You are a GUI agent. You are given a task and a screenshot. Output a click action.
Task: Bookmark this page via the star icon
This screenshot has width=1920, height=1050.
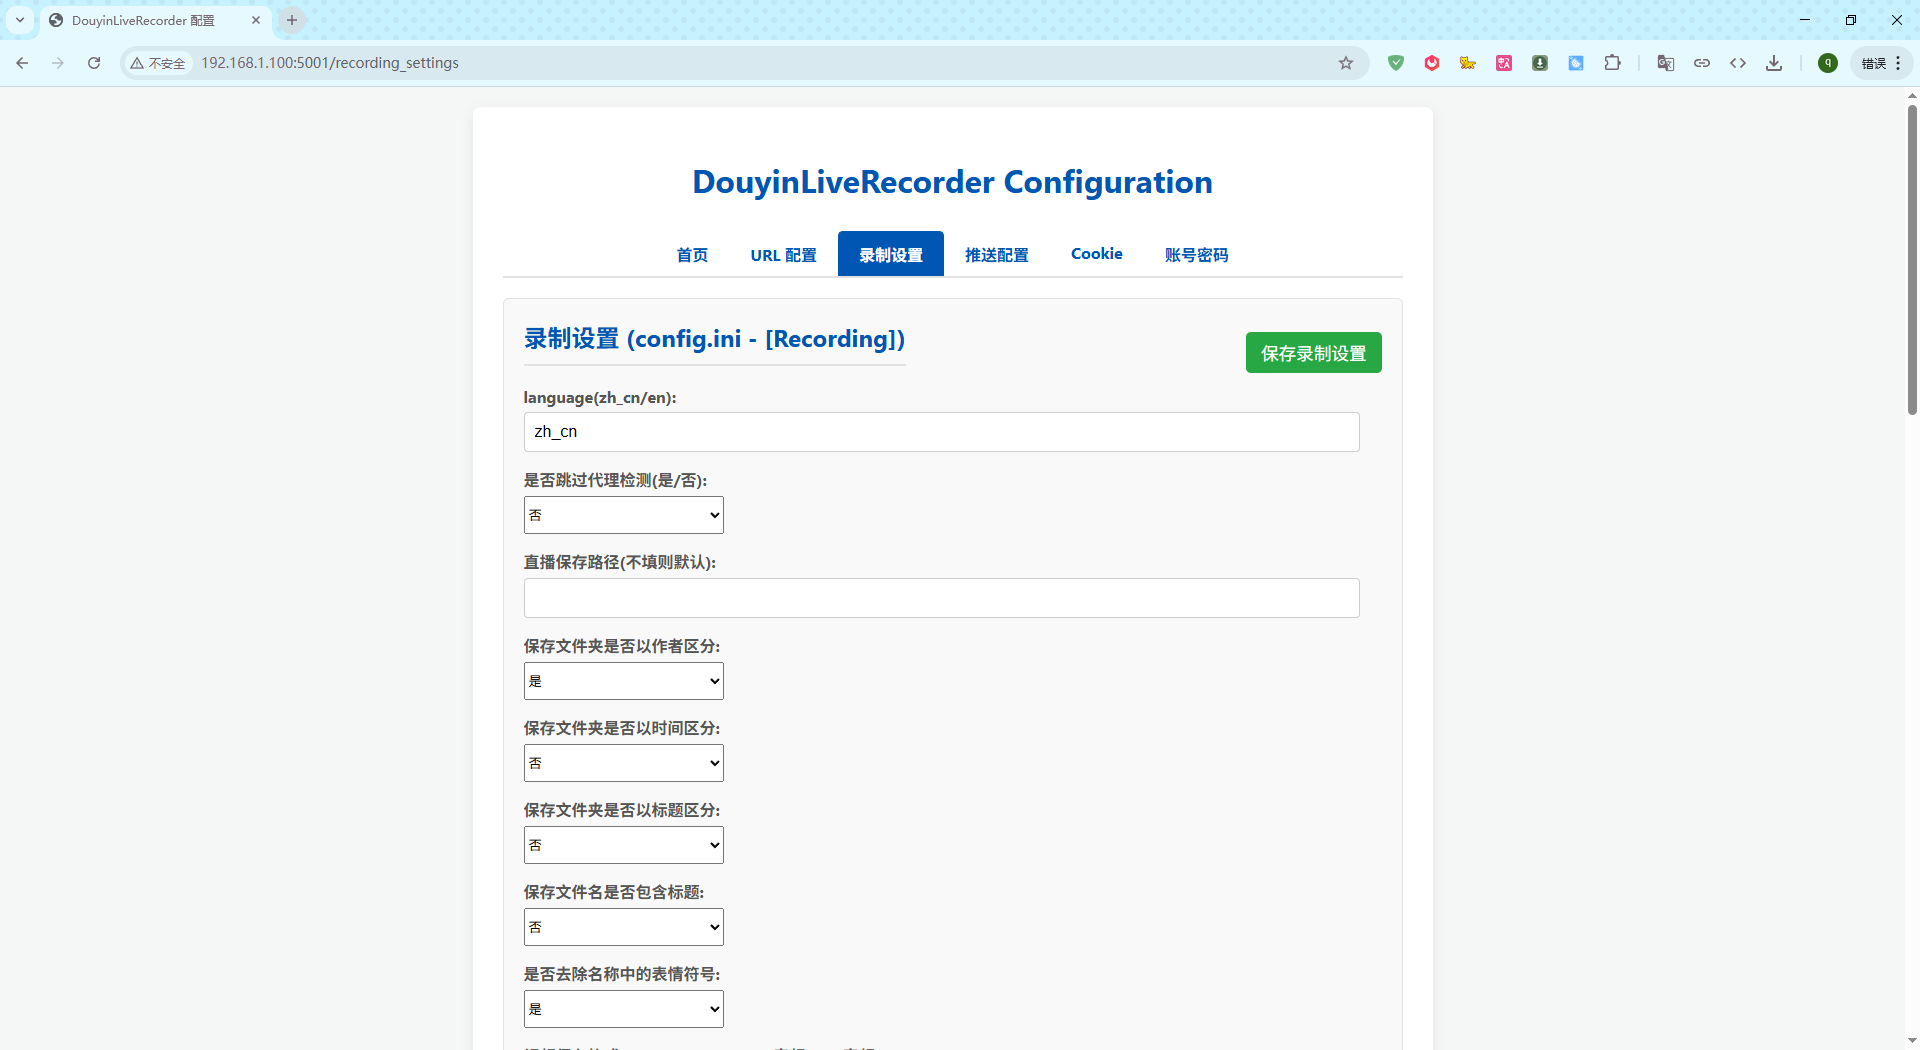1346,62
